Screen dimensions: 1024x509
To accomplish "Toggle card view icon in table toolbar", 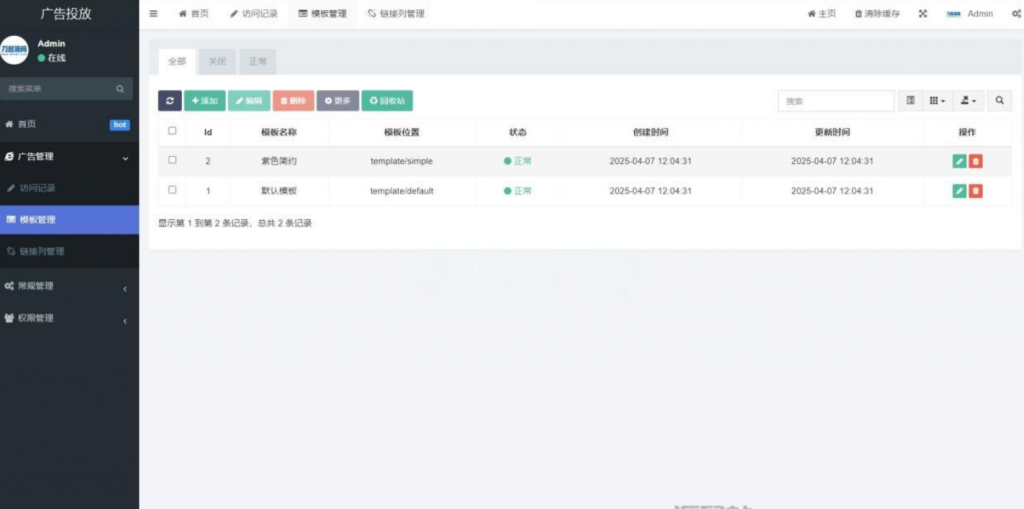I will (910, 101).
